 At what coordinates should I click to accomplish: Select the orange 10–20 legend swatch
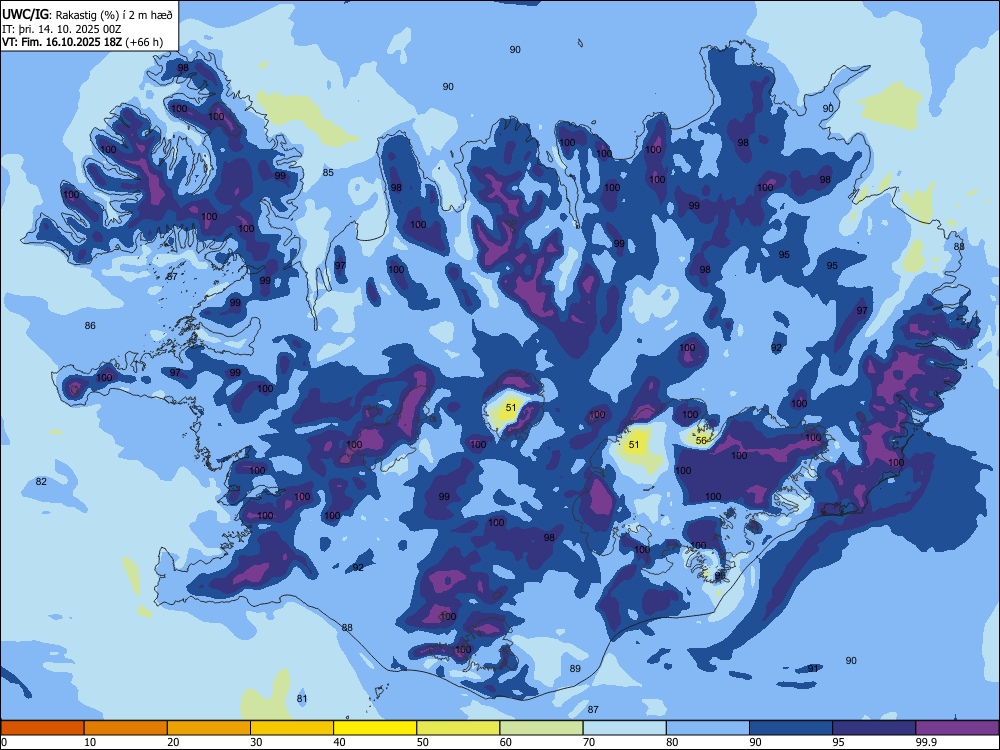click(x=126, y=728)
